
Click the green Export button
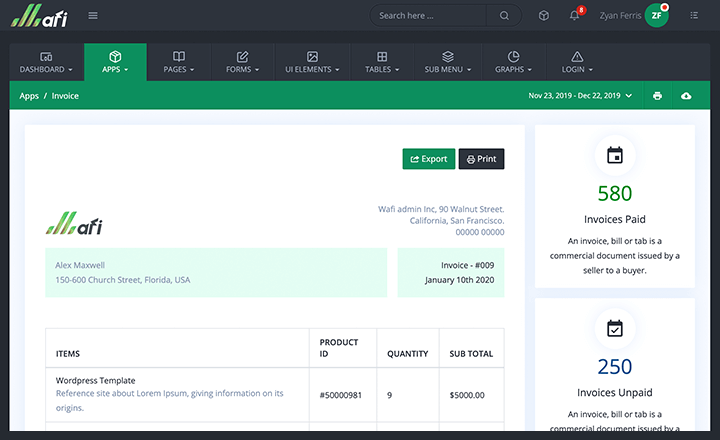click(x=428, y=159)
